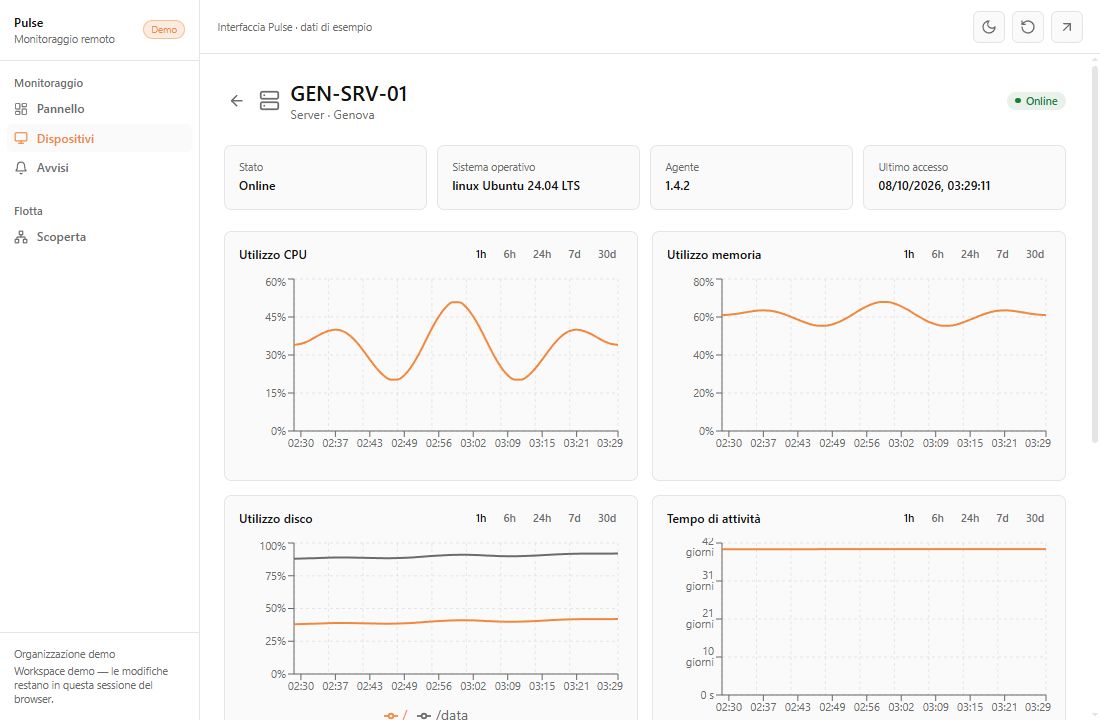
Task: Click the 'Tempo di attività' chart title
Action: tap(713, 519)
